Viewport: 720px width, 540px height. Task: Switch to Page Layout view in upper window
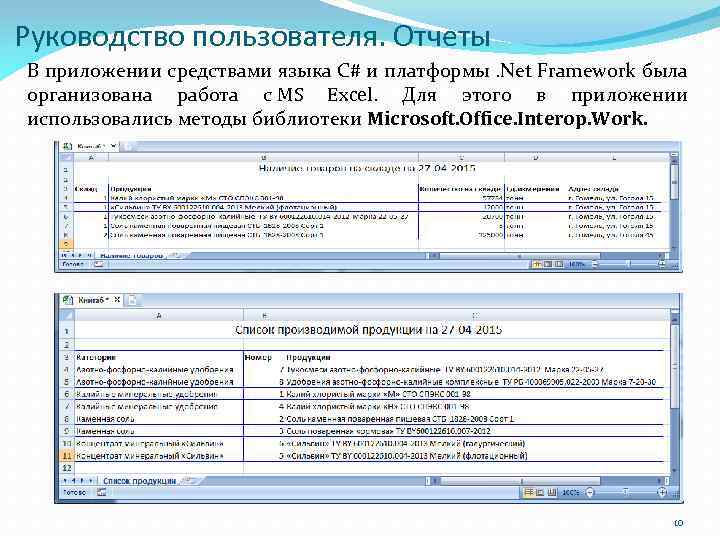[x=547, y=264]
